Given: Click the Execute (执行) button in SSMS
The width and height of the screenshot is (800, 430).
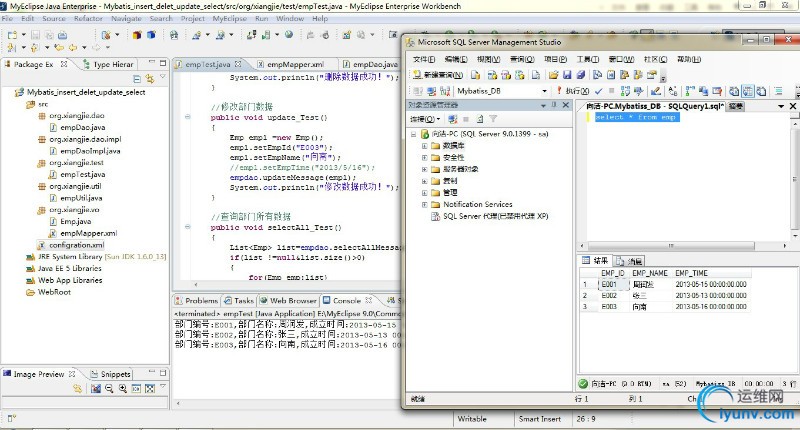Looking at the screenshot, I should tap(573, 91).
